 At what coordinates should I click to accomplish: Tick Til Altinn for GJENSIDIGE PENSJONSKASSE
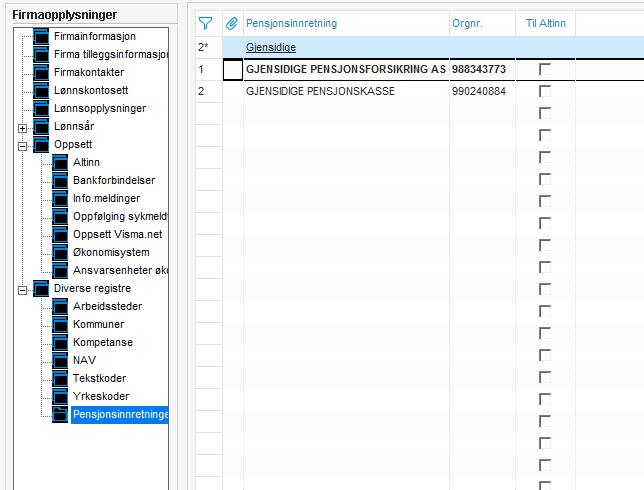pos(545,91)
